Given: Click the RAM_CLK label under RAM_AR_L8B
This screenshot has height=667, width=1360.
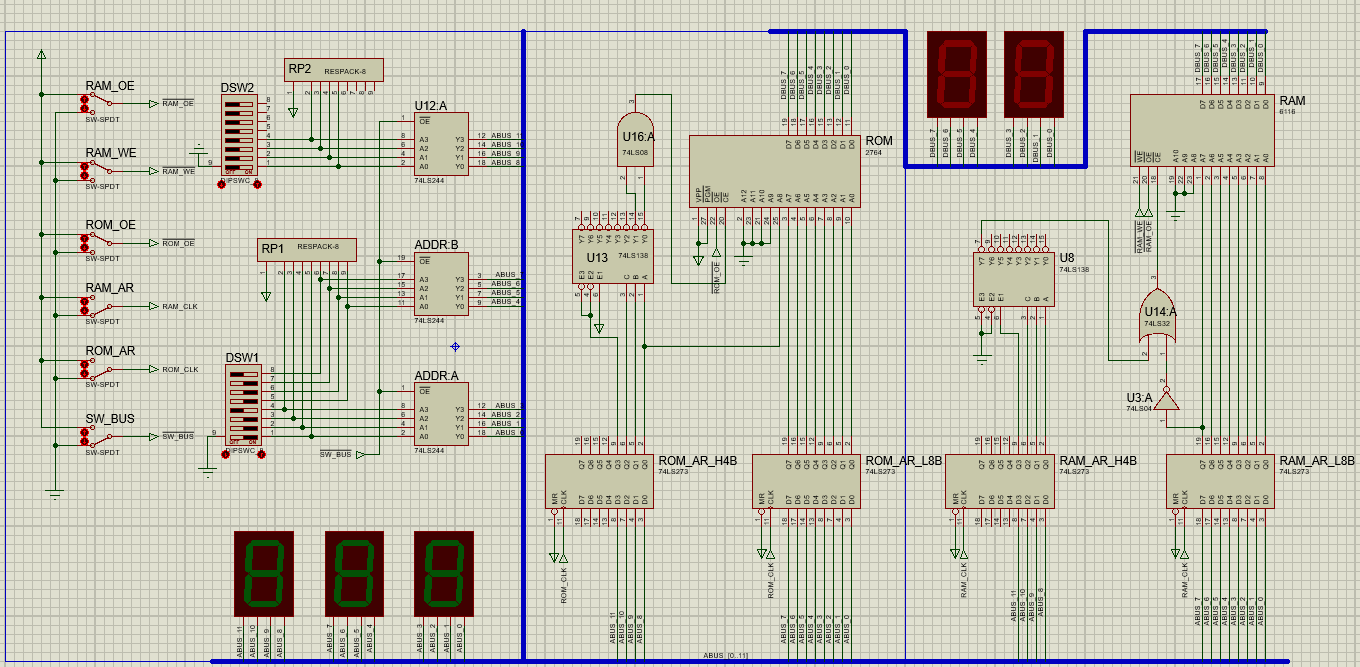Looking at the screenshot, I should tap(1185, 582).
